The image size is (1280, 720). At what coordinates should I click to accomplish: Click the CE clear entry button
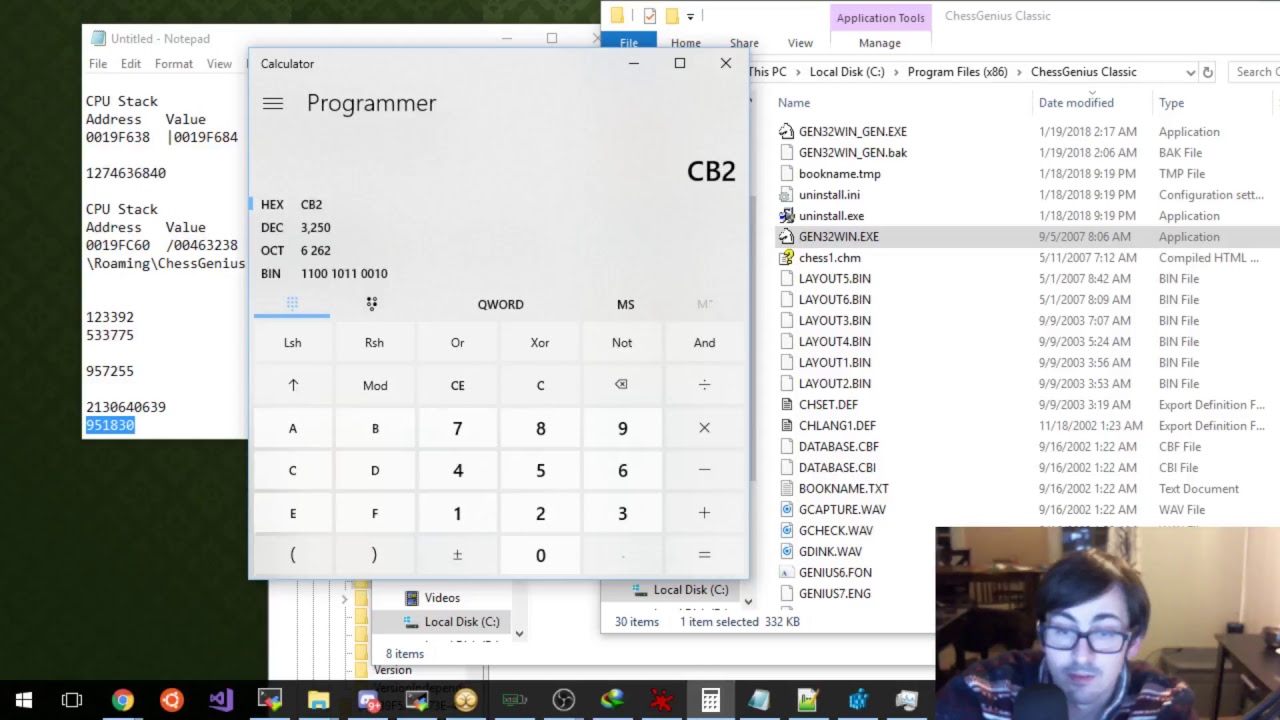coord(457,385)
